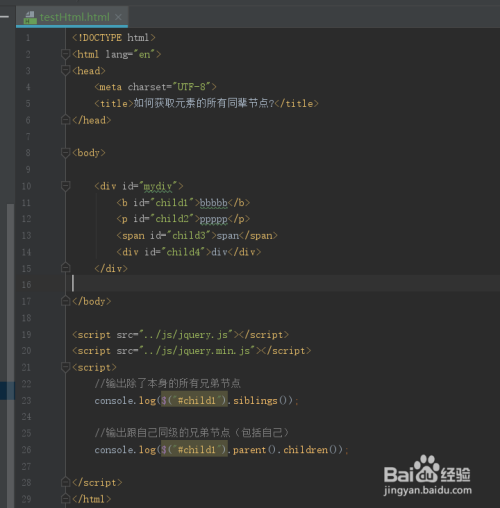Image resolution: width=500 pixels, height=508 pixels.
Task: Click the HTML file icon on testHtml.html tab
Action: (30, 17)
